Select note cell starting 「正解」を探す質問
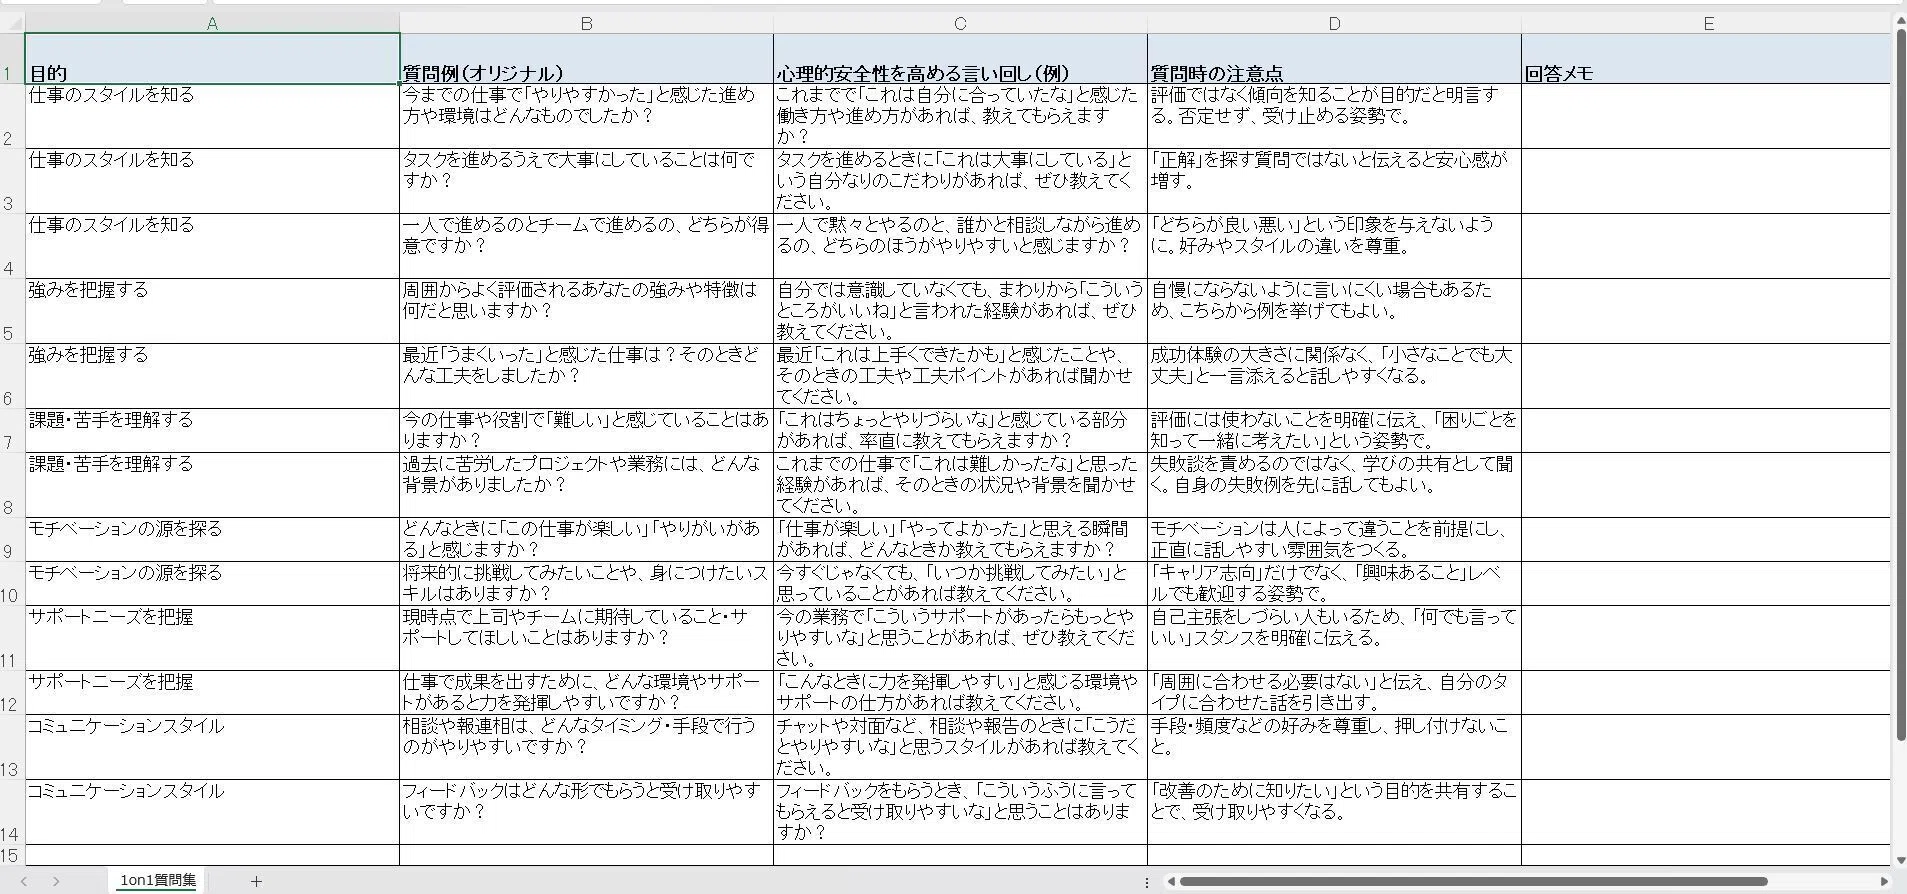Image resolution: width=1907 pixels, height=894 pixels. click(1334, 181)
